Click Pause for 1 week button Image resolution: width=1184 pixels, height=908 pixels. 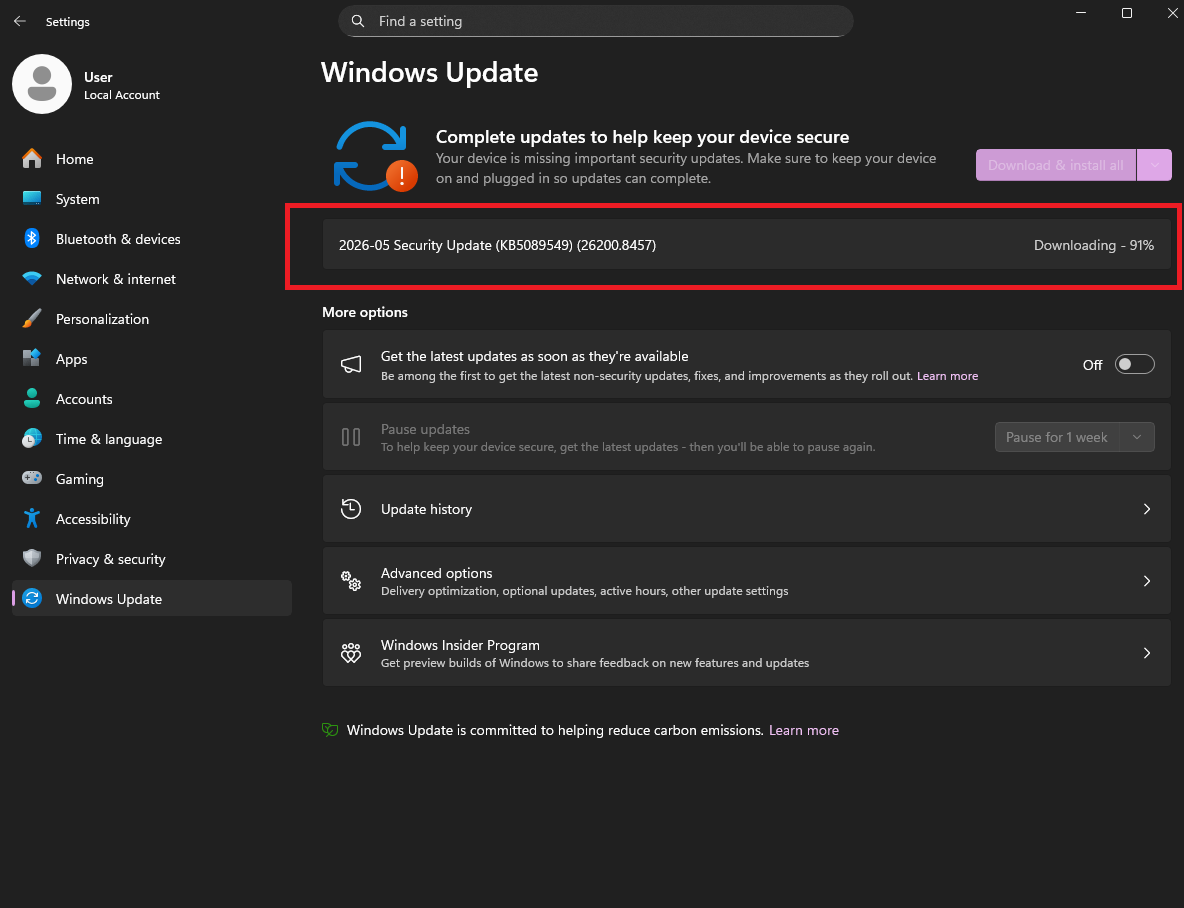1056,437
